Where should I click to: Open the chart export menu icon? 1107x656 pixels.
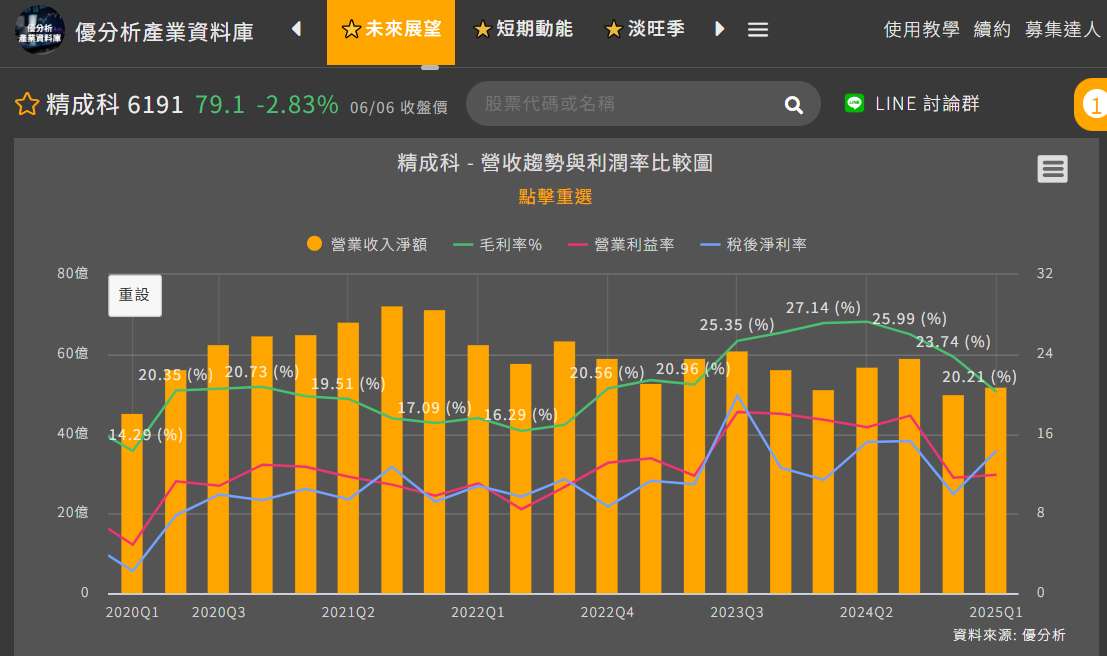coord(1052,169)
